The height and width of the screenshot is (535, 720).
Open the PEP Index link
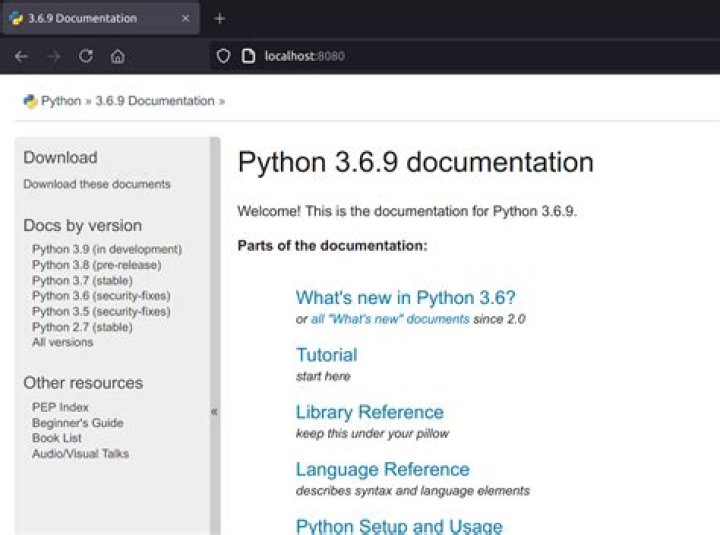(x=60, y=407)
